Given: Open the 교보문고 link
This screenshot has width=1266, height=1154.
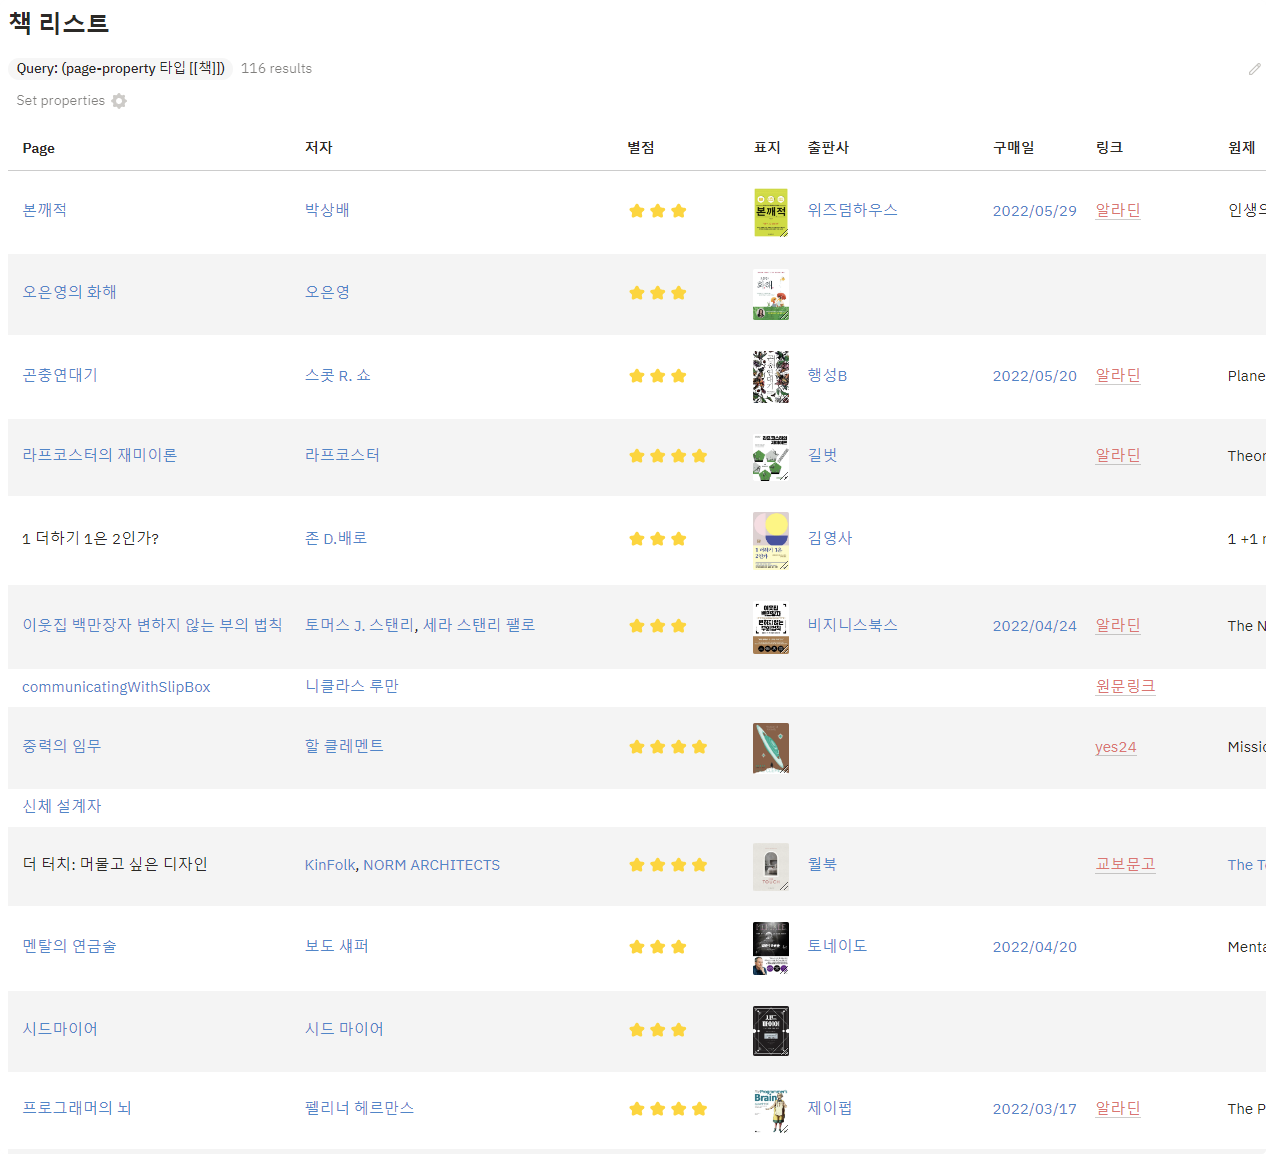Looking at the screenshot, I should pyautogui.click(x=1125, y=864).
